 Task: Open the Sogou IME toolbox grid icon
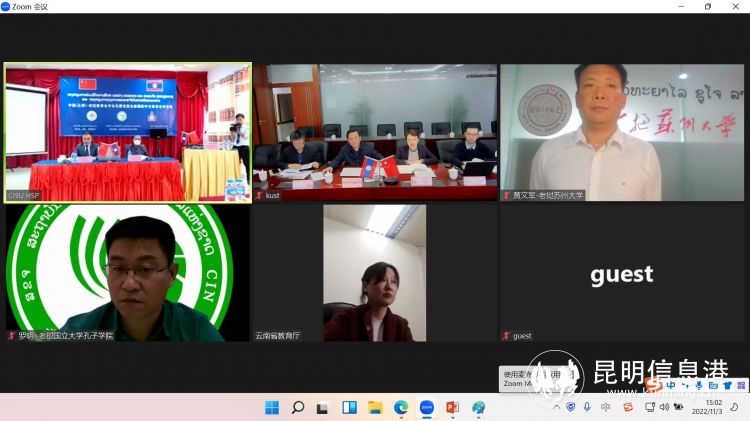[x=740, y=385]
